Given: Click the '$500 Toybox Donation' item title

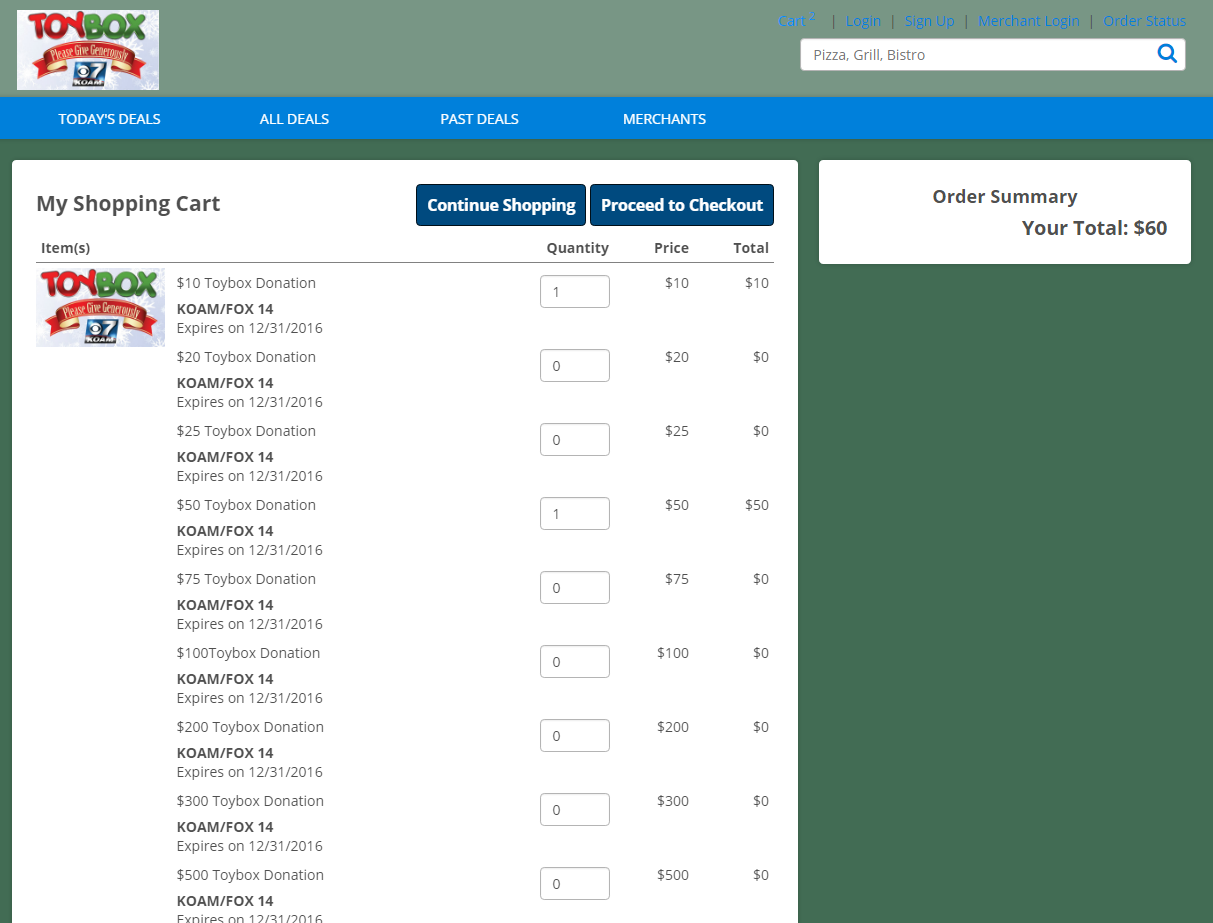Looking at the screenshot, I should (x=250, y=875).
